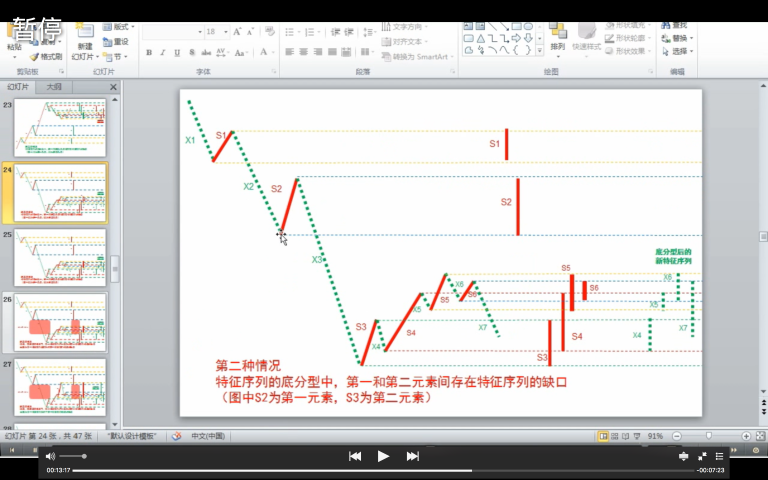Click the 格式刷 format painter
Screen dimensions: 768x480
pyautogui.click(x=46, y=57)
